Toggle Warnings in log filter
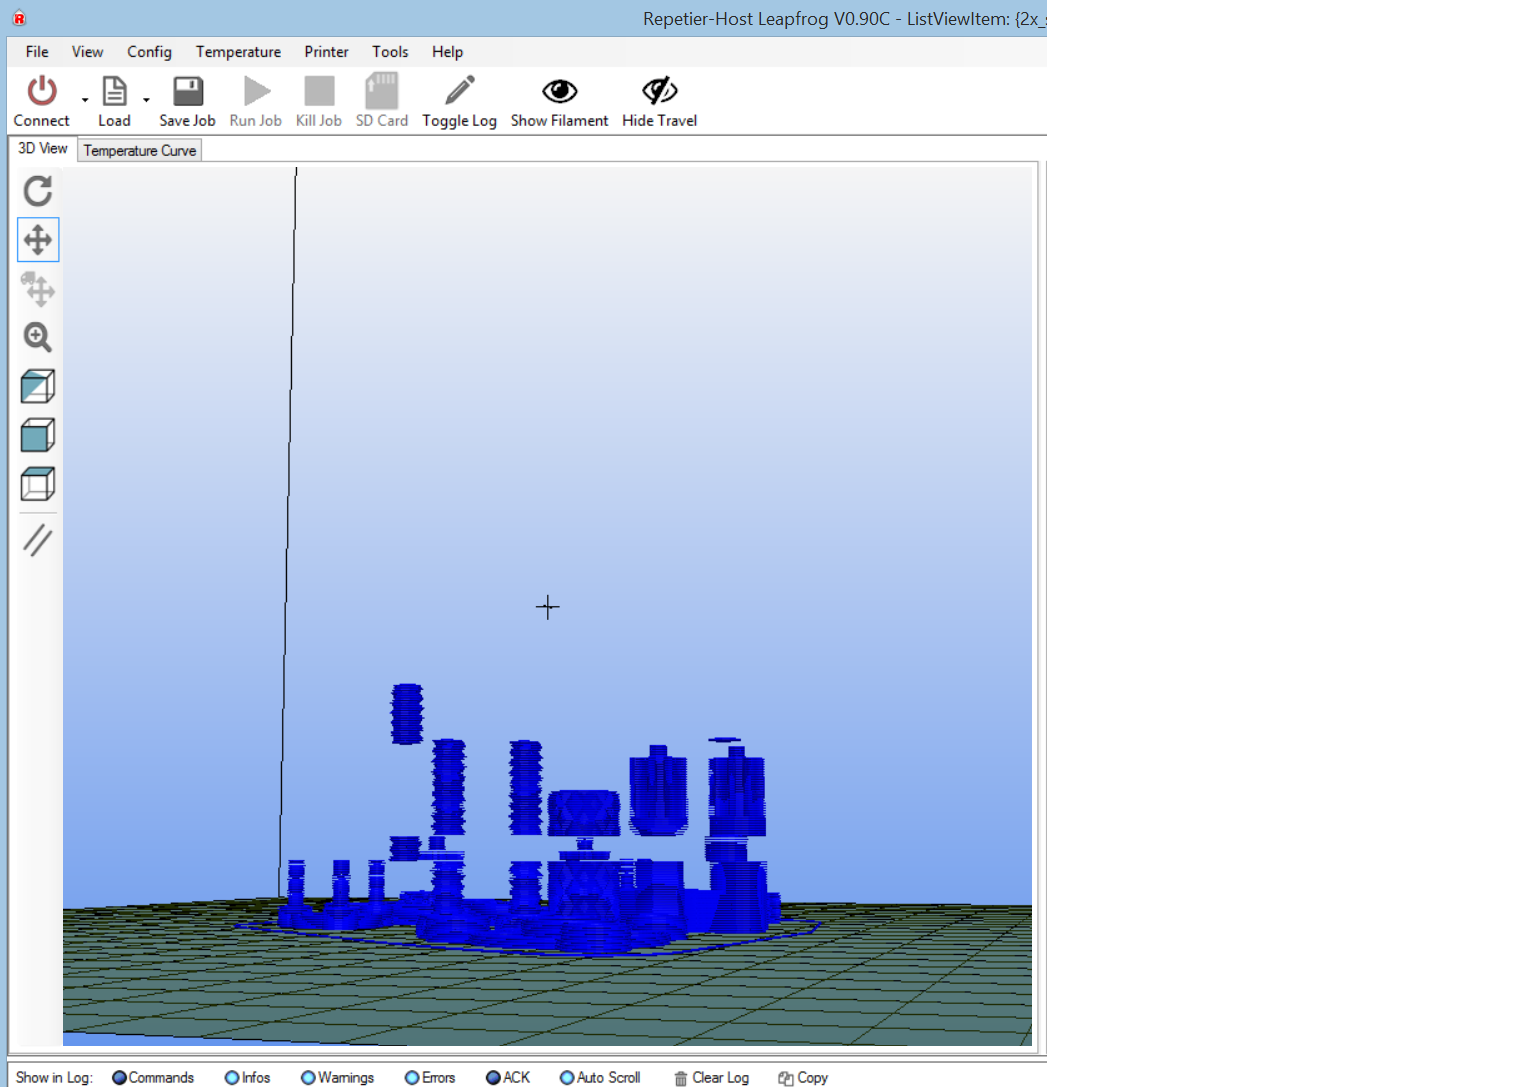 click(x=337, y=1077)
